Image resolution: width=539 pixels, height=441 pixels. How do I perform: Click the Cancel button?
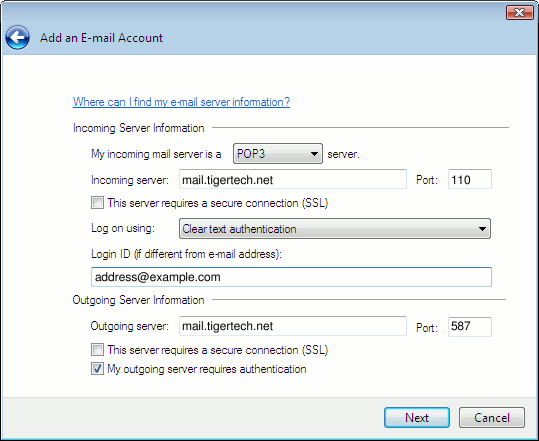coord(492,418)
